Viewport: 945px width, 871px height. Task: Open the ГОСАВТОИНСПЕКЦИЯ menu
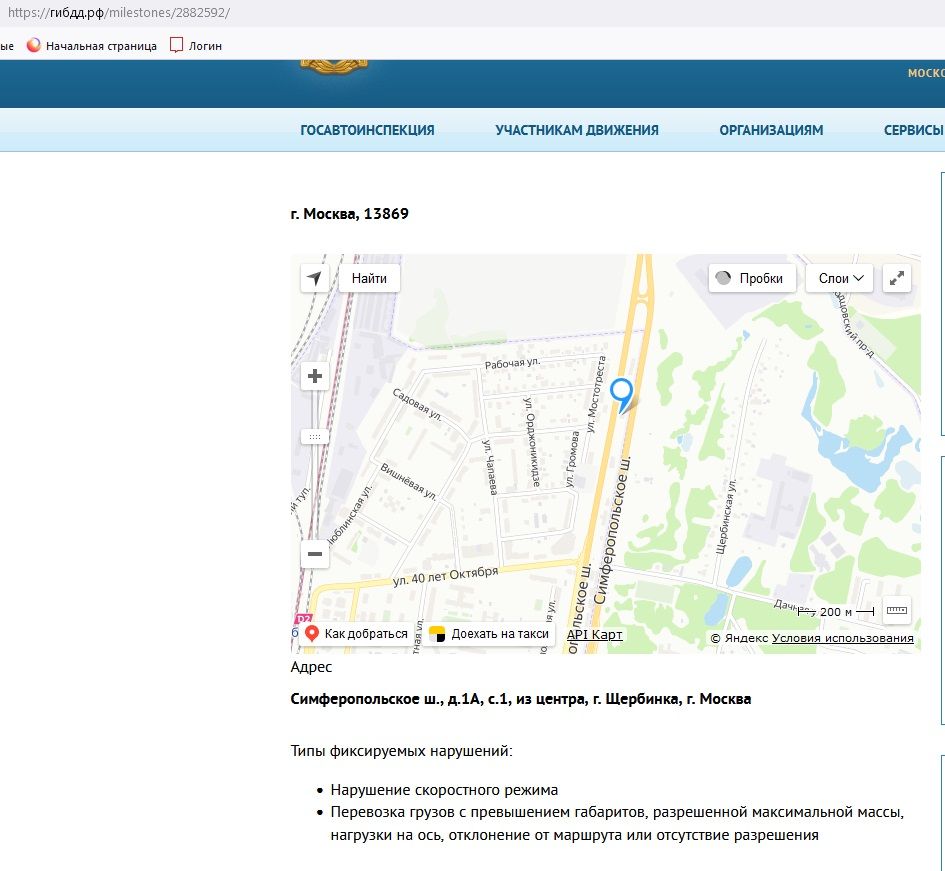click(x=367, y=130)
